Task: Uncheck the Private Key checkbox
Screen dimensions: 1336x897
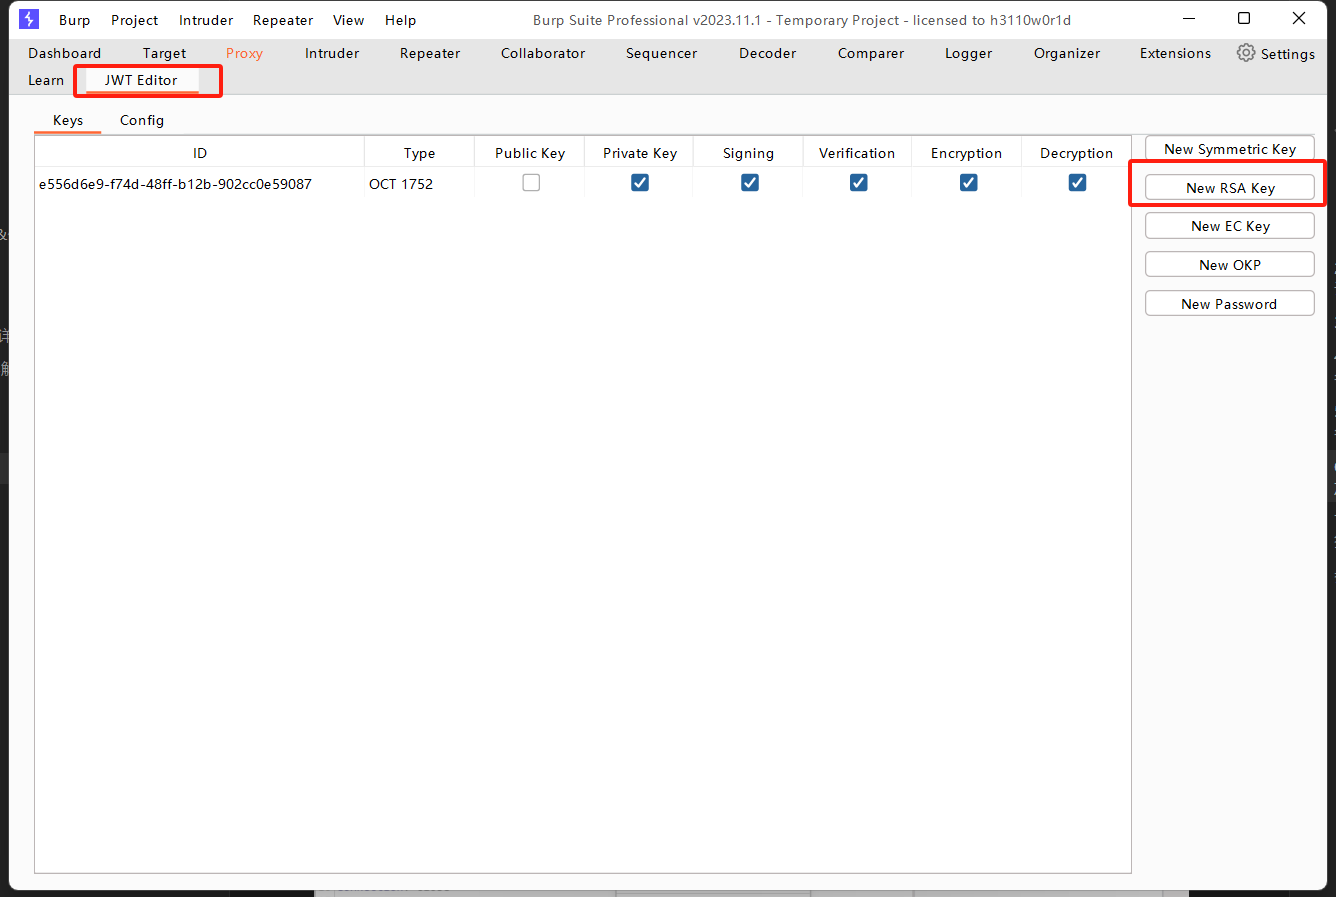Action: (640, 183)
